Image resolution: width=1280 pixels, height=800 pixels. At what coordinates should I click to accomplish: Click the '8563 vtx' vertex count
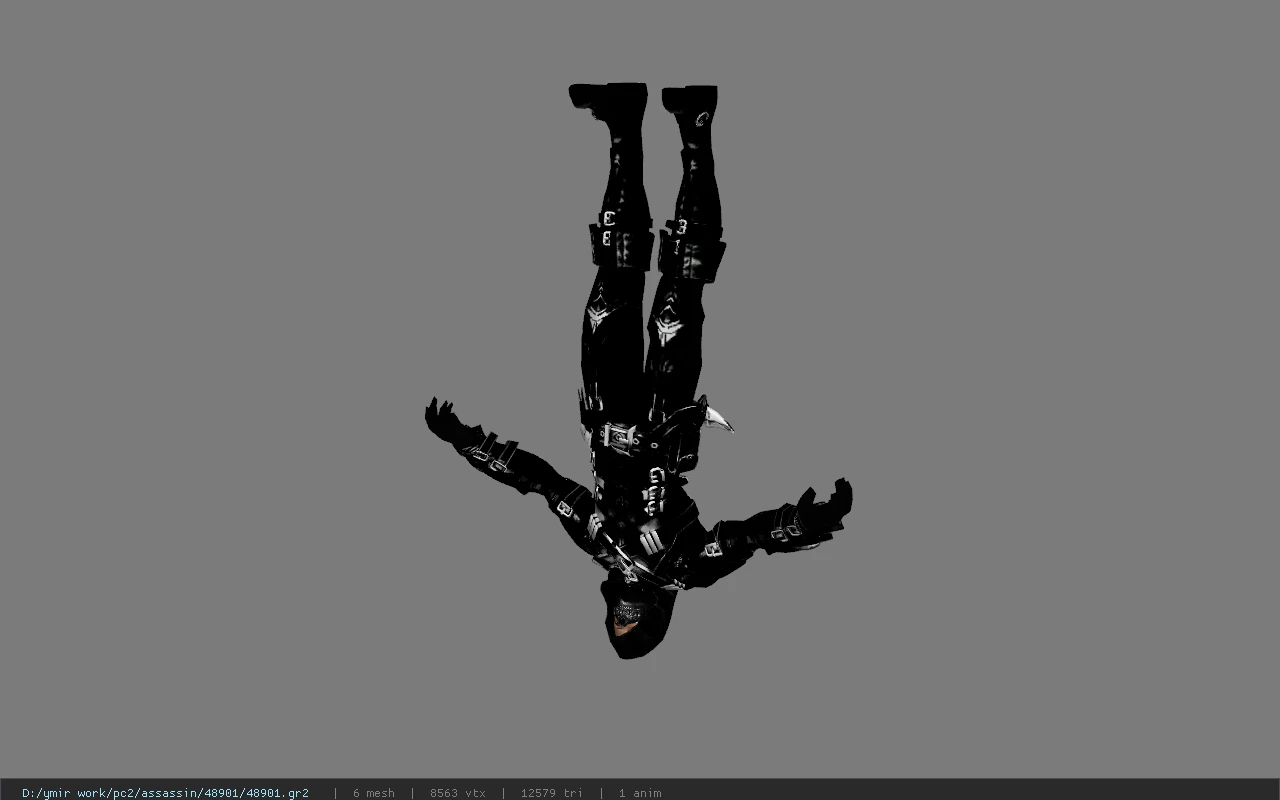click(x=458, y=793)
